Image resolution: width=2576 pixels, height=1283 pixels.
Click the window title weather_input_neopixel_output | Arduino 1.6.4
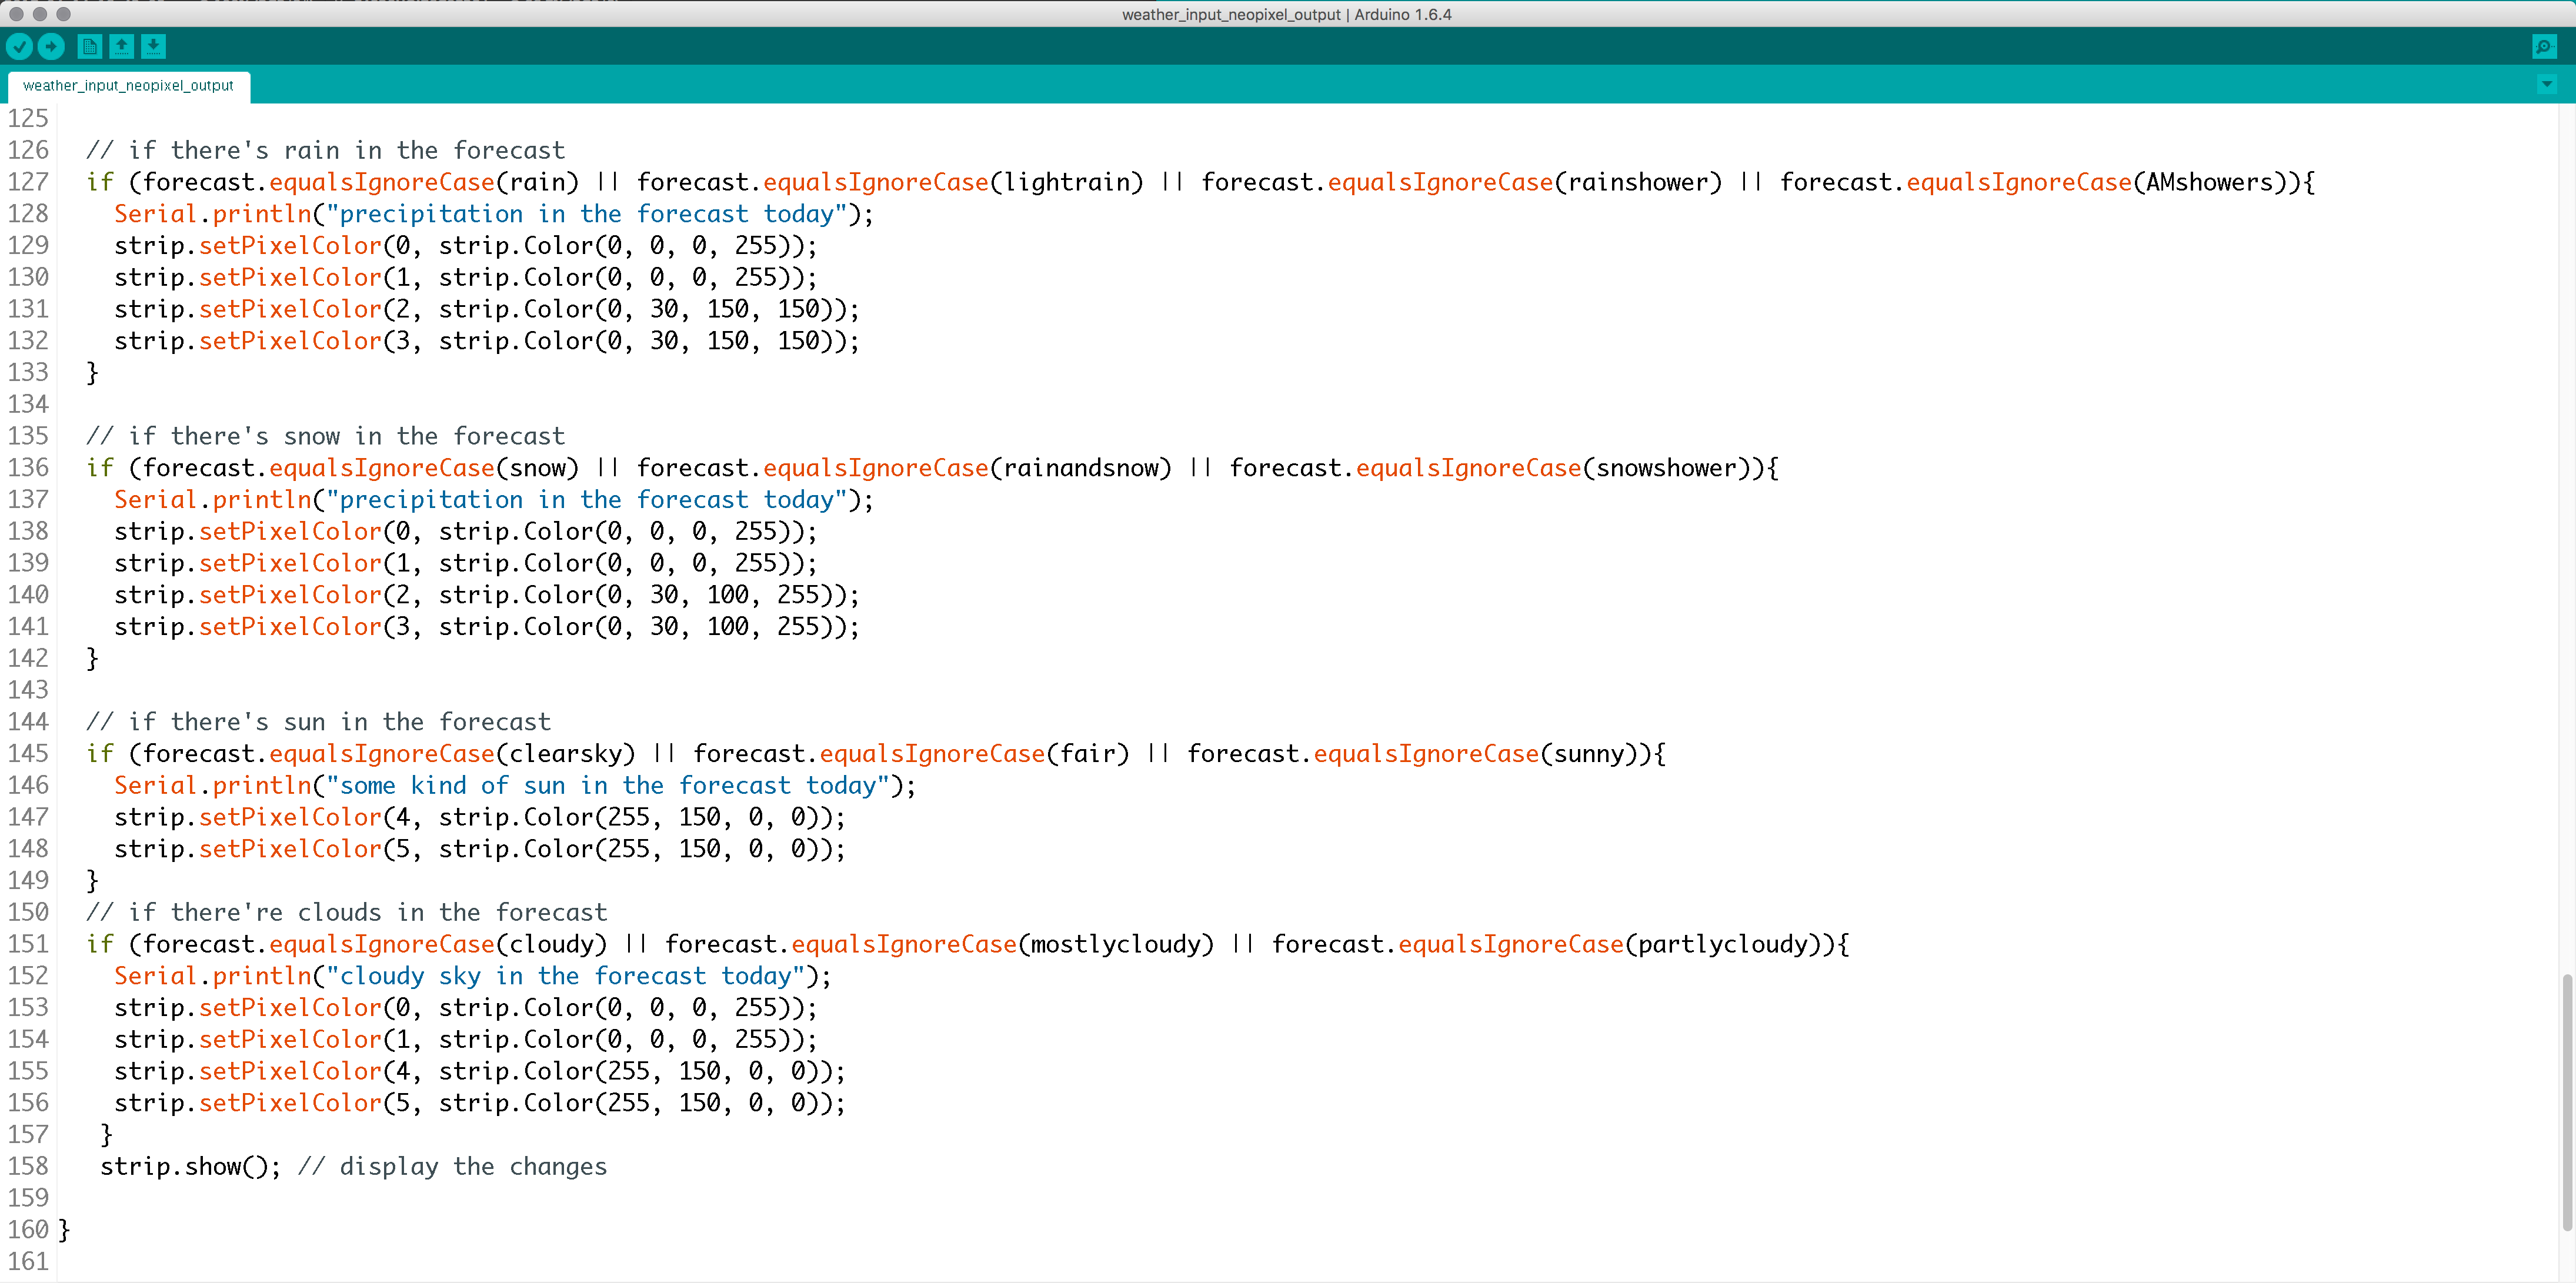pos(1286,14)
